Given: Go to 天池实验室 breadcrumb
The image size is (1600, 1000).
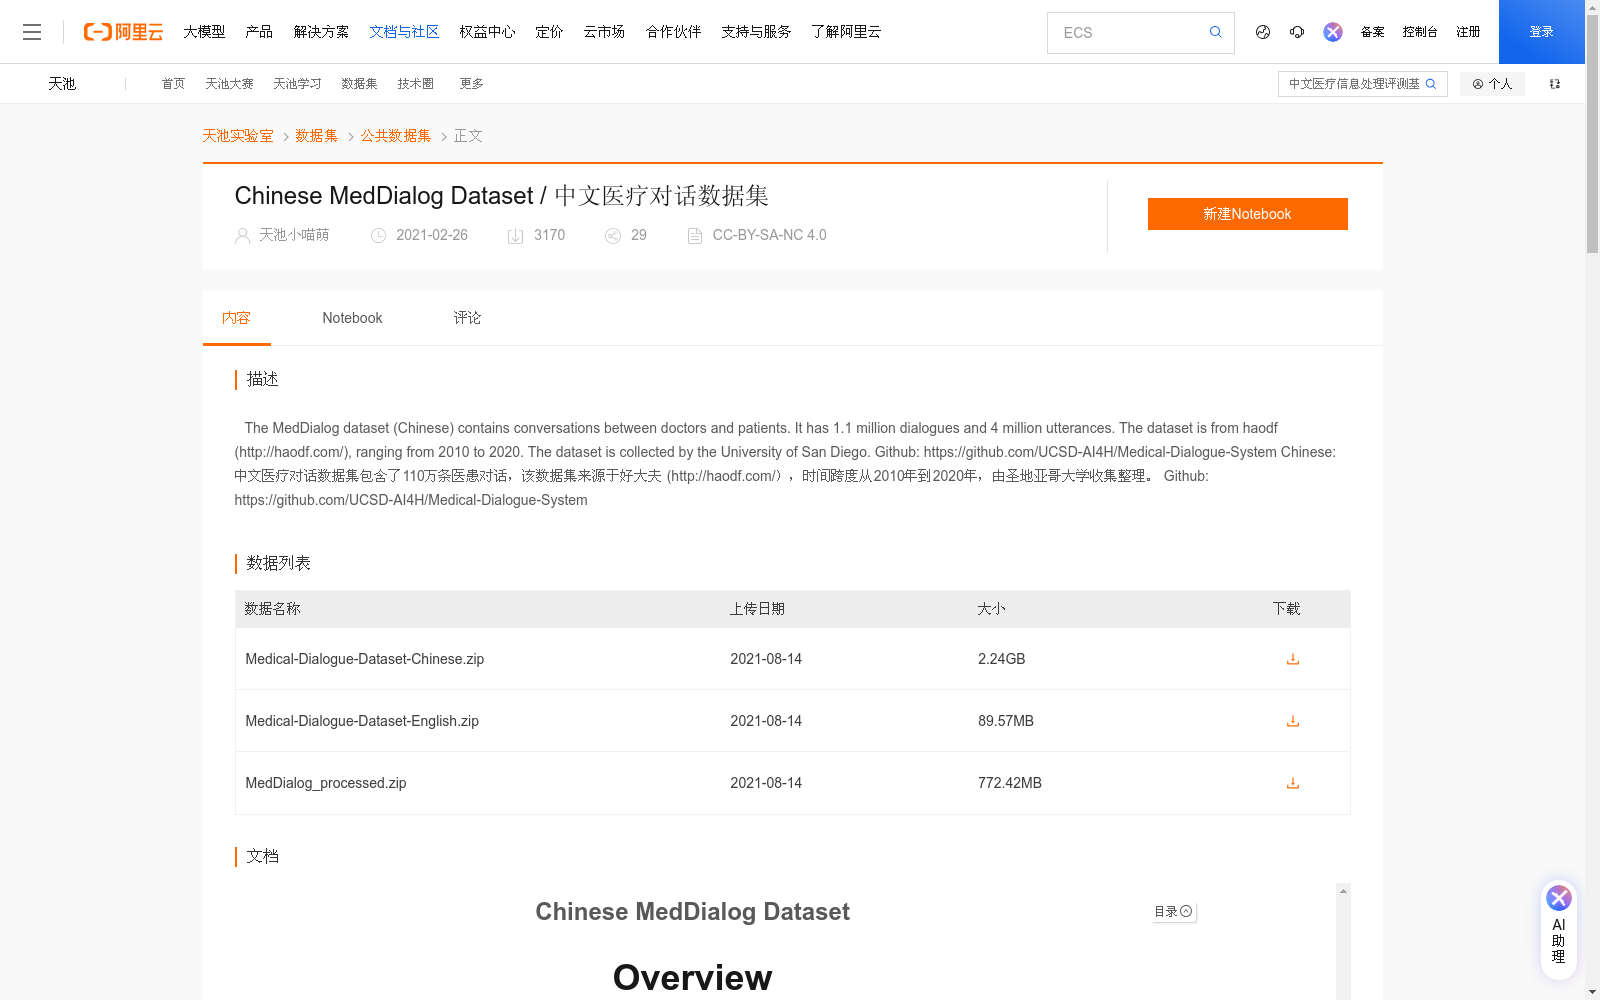Looking at the screenshot, I should point(238,136).
